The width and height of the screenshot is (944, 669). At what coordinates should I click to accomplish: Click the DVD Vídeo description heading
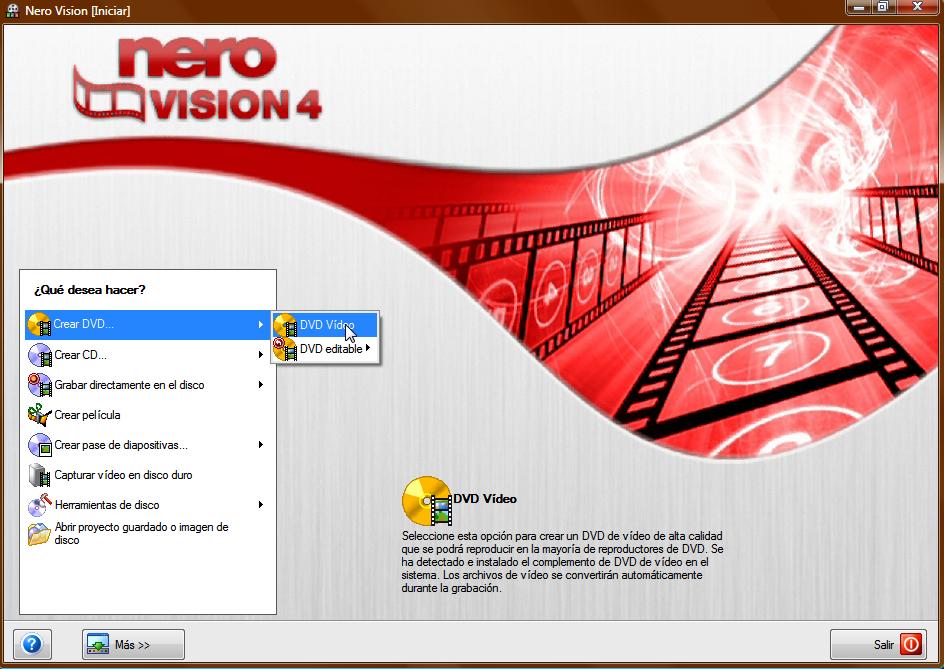point(485,499)
